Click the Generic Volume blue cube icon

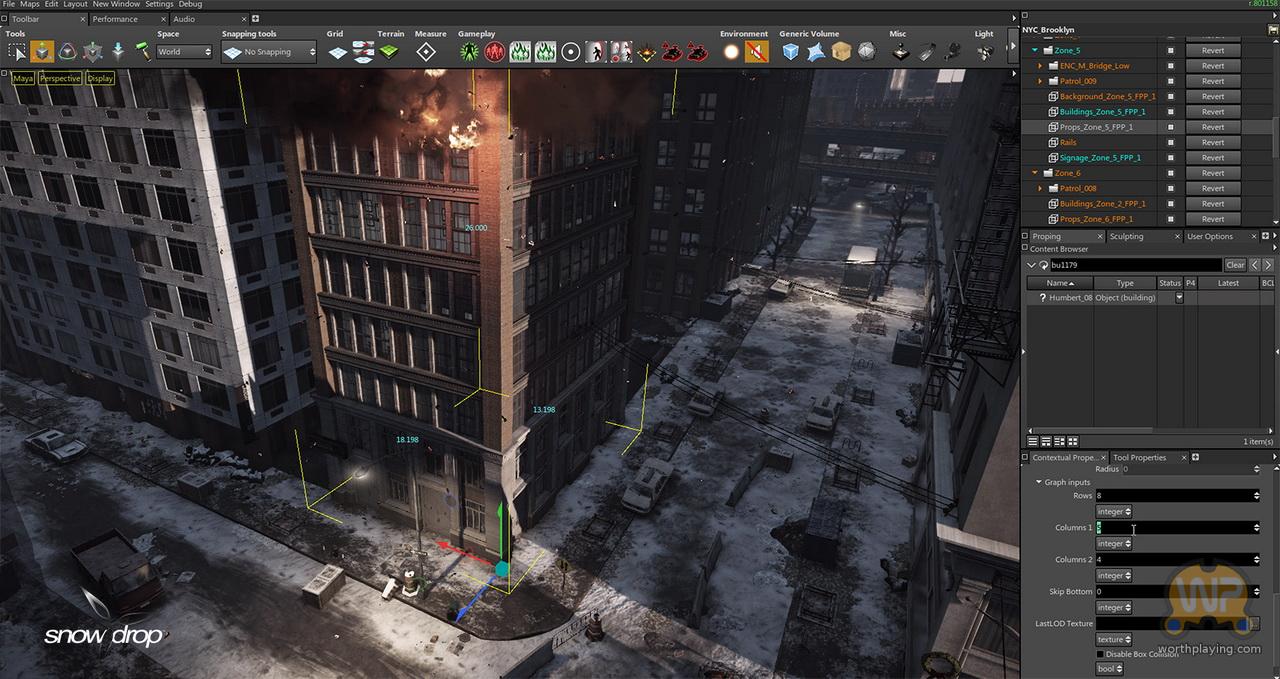coord(791,52)
